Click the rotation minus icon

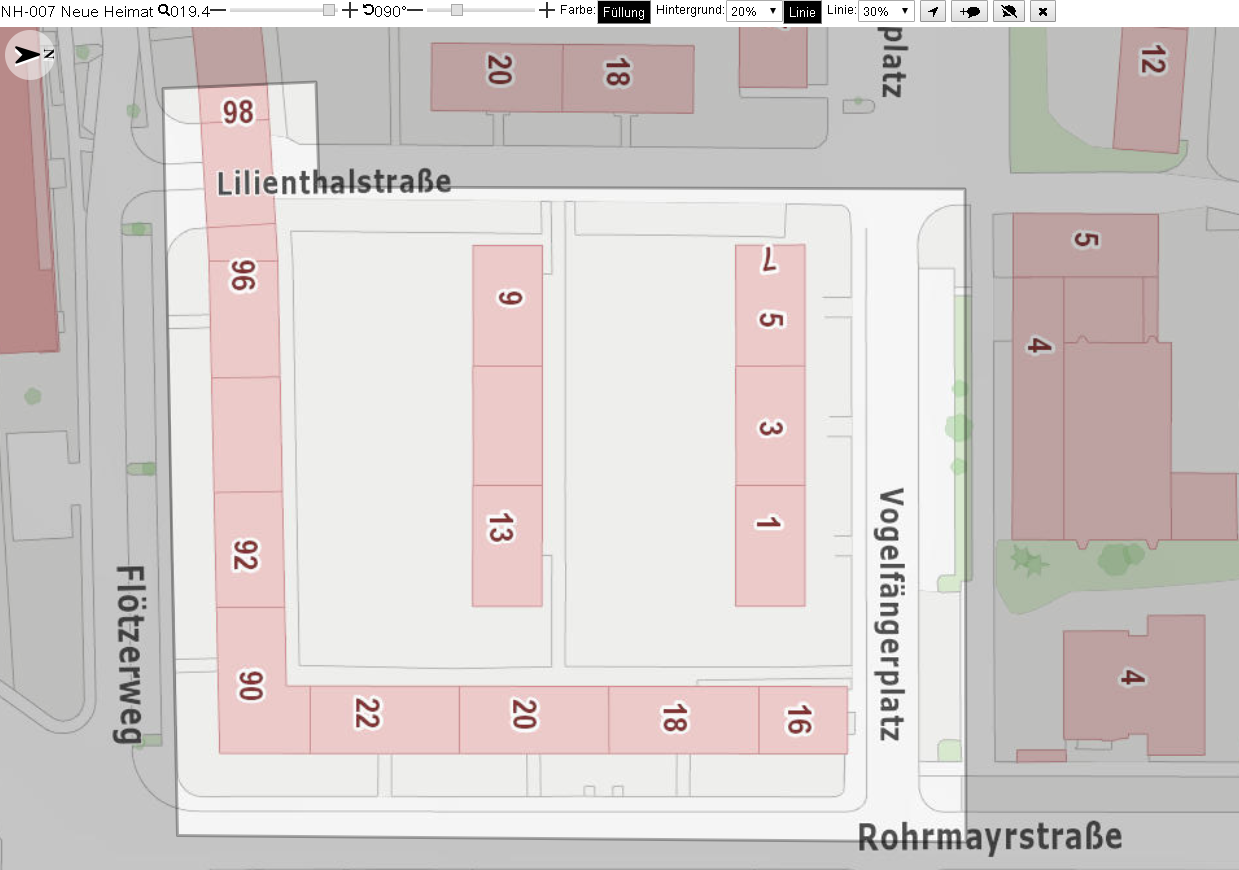click(x=414, y=10)
